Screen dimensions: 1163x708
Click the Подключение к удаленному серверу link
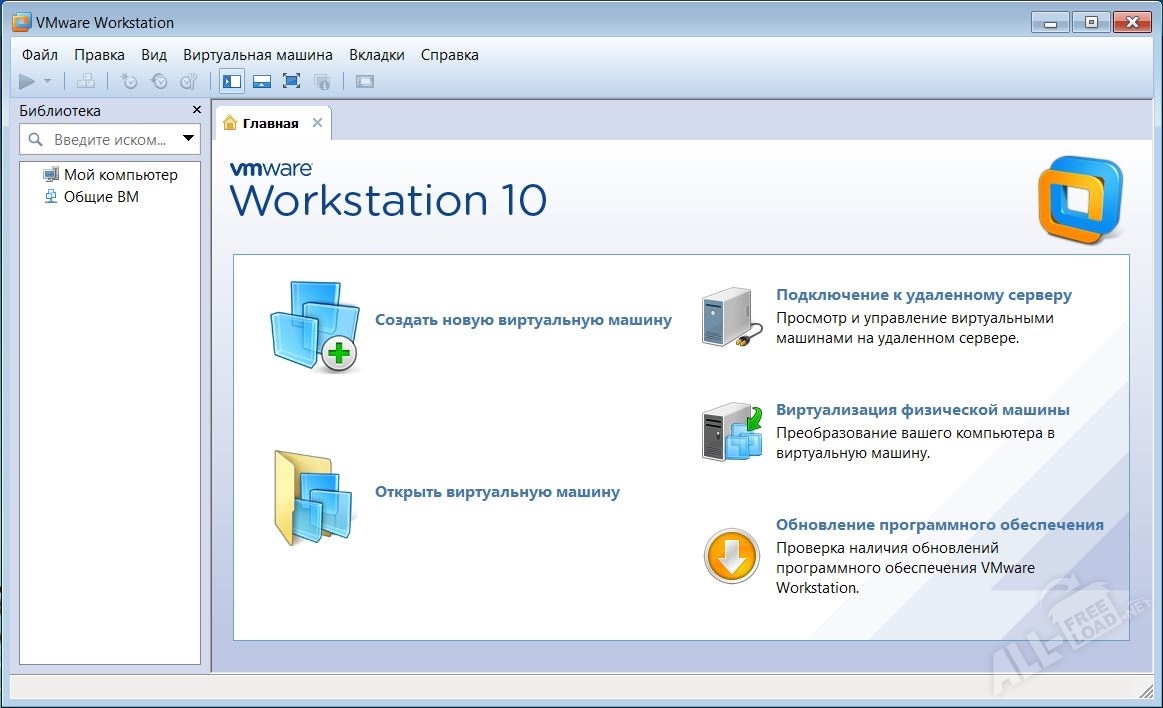[923, 295]
